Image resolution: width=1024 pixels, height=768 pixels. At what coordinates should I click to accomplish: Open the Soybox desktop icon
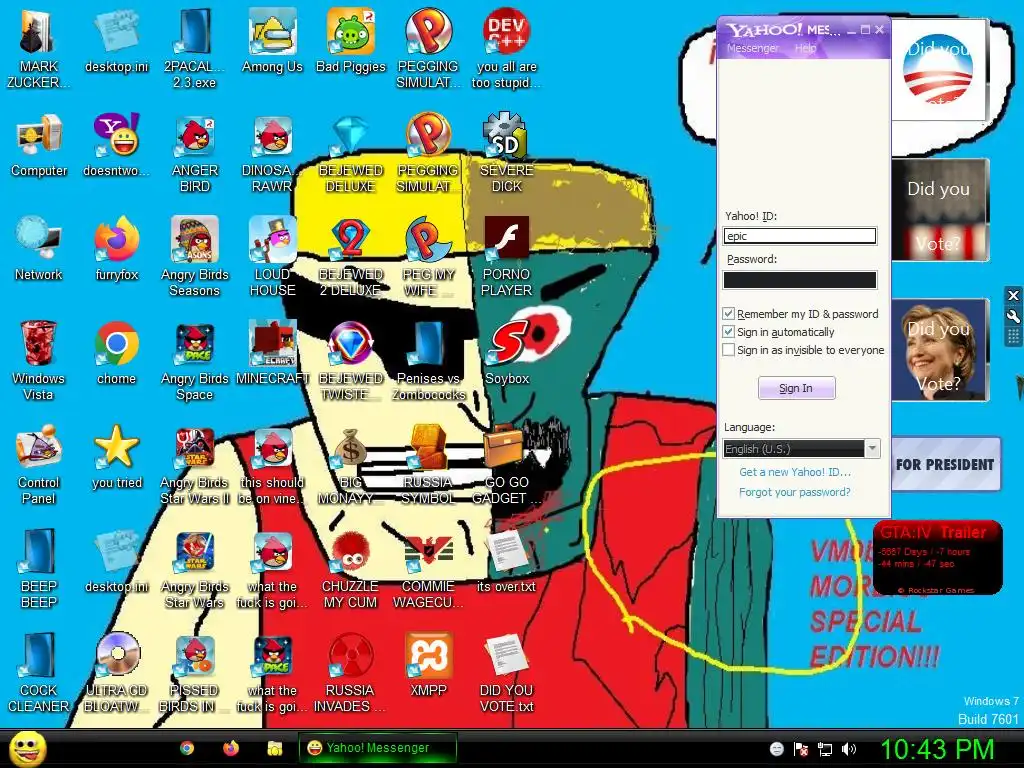pos(507,353)
